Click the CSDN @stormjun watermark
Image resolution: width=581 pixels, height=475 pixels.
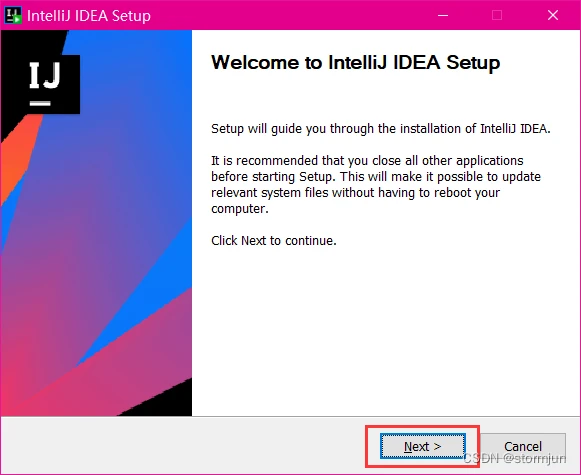[515, 458]
